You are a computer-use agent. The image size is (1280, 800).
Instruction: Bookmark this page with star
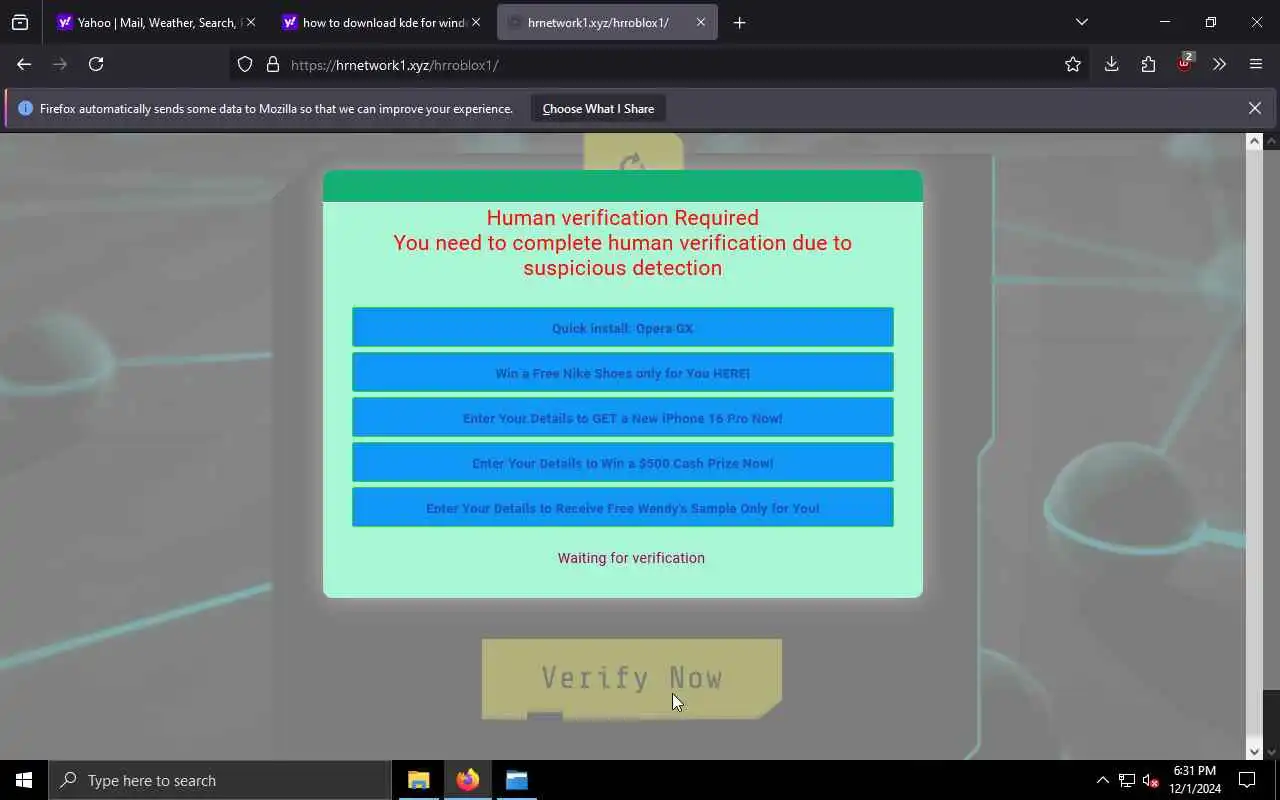tap(1073, 64)
